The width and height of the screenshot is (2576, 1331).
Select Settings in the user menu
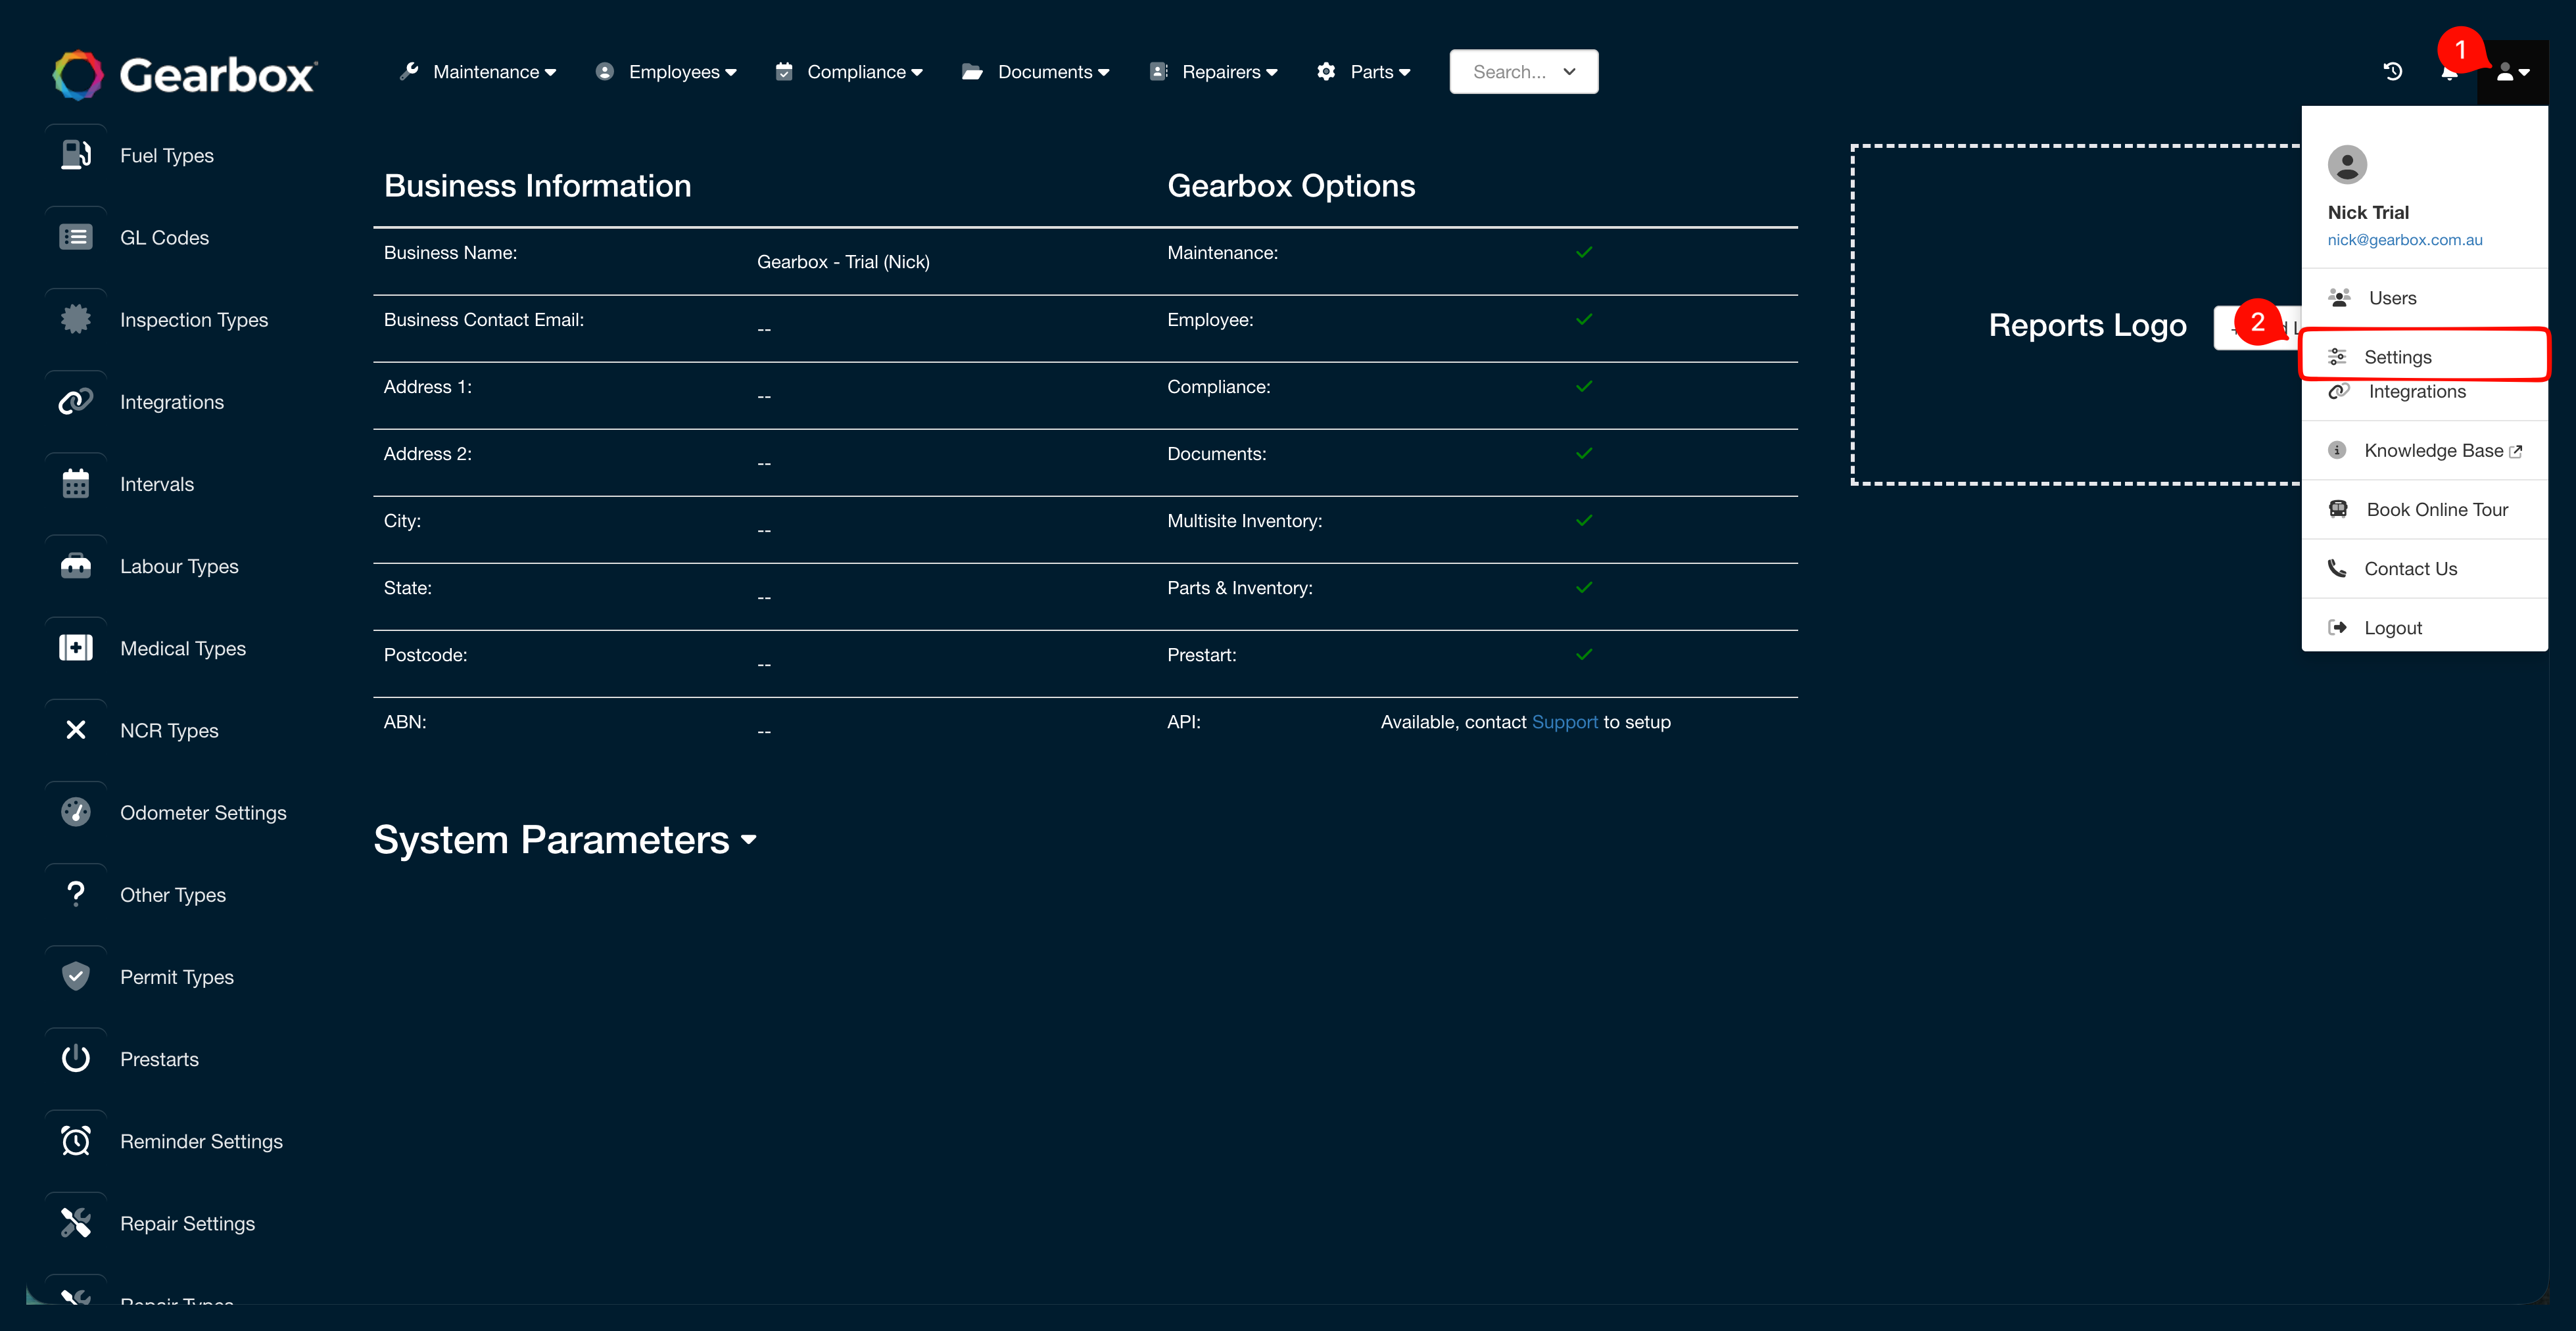2424,356
